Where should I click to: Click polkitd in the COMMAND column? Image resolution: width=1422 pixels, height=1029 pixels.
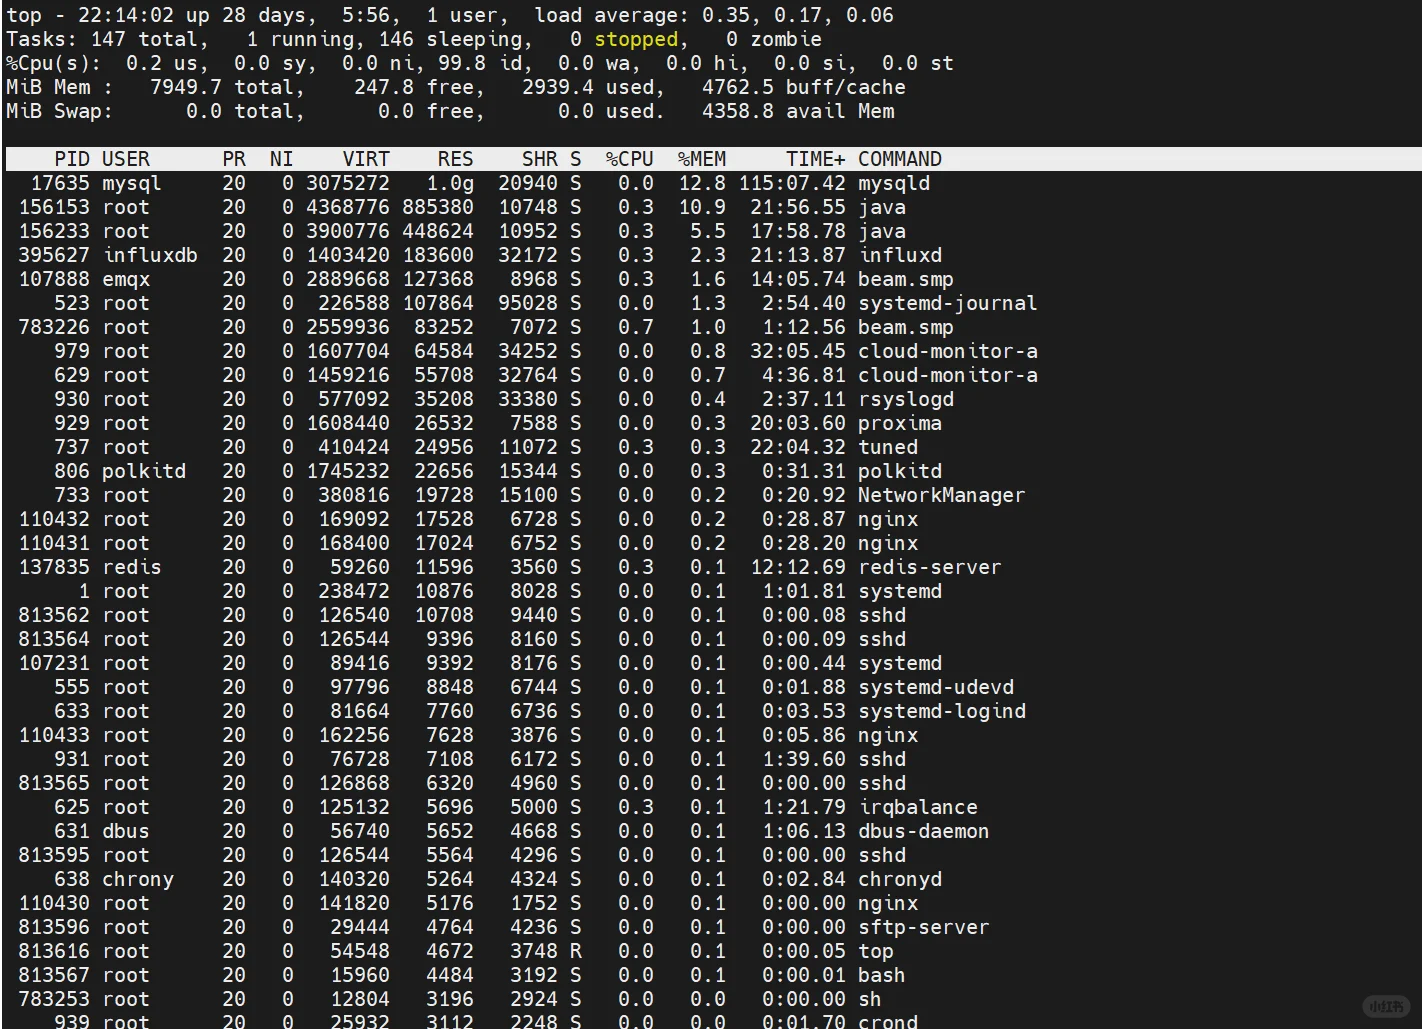[900, 471]
